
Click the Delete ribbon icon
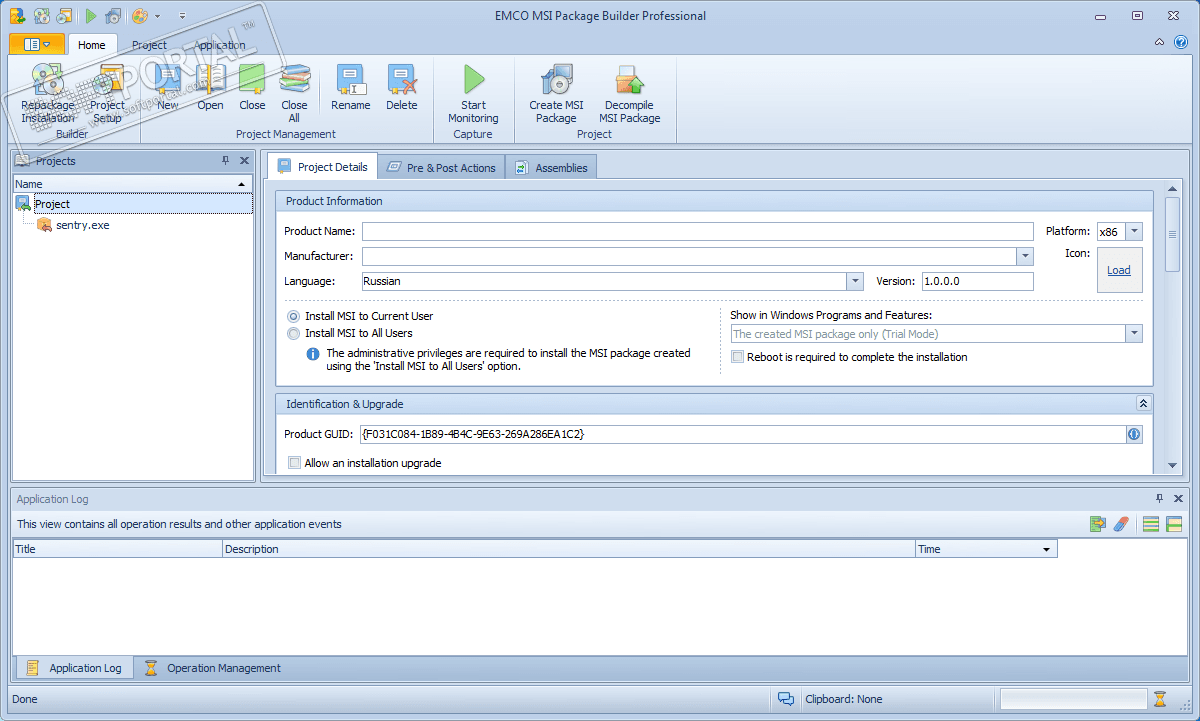tap(402, 88)
